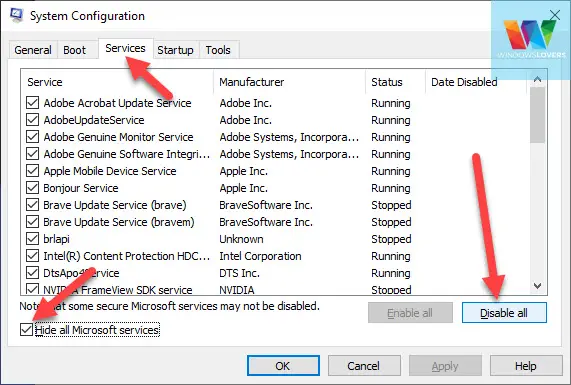The image size is (571, 385).
Task: Click the services list scrollbar thumb
Action: [x=537, y=115]
